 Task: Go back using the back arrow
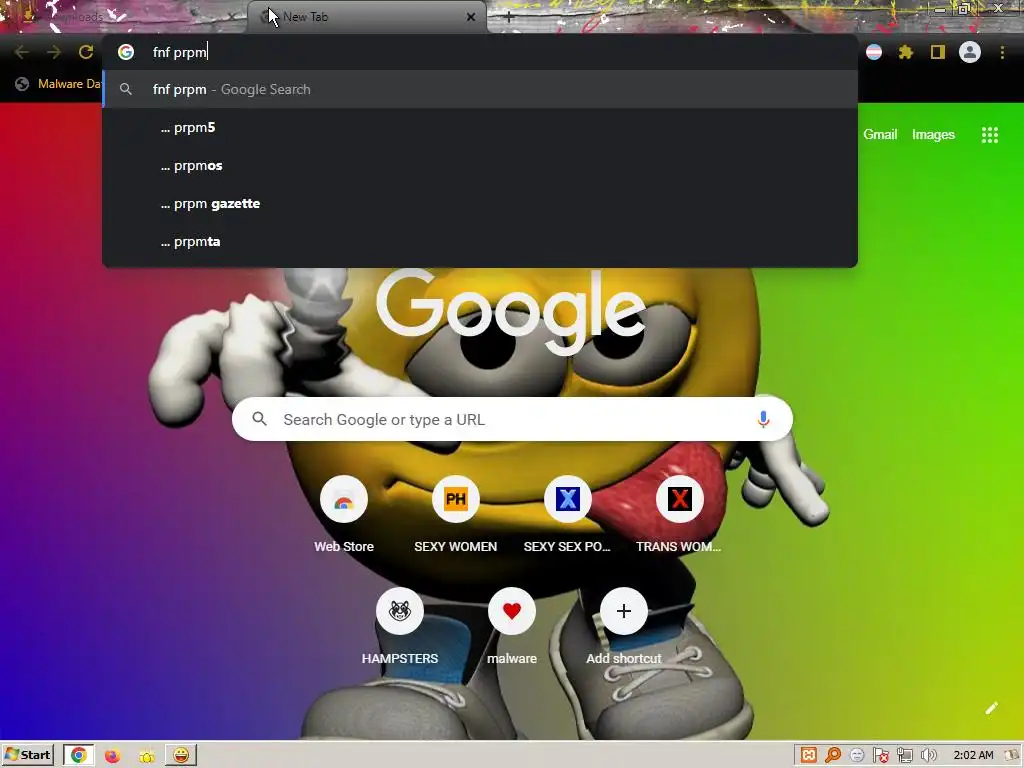tap(22, 52)
